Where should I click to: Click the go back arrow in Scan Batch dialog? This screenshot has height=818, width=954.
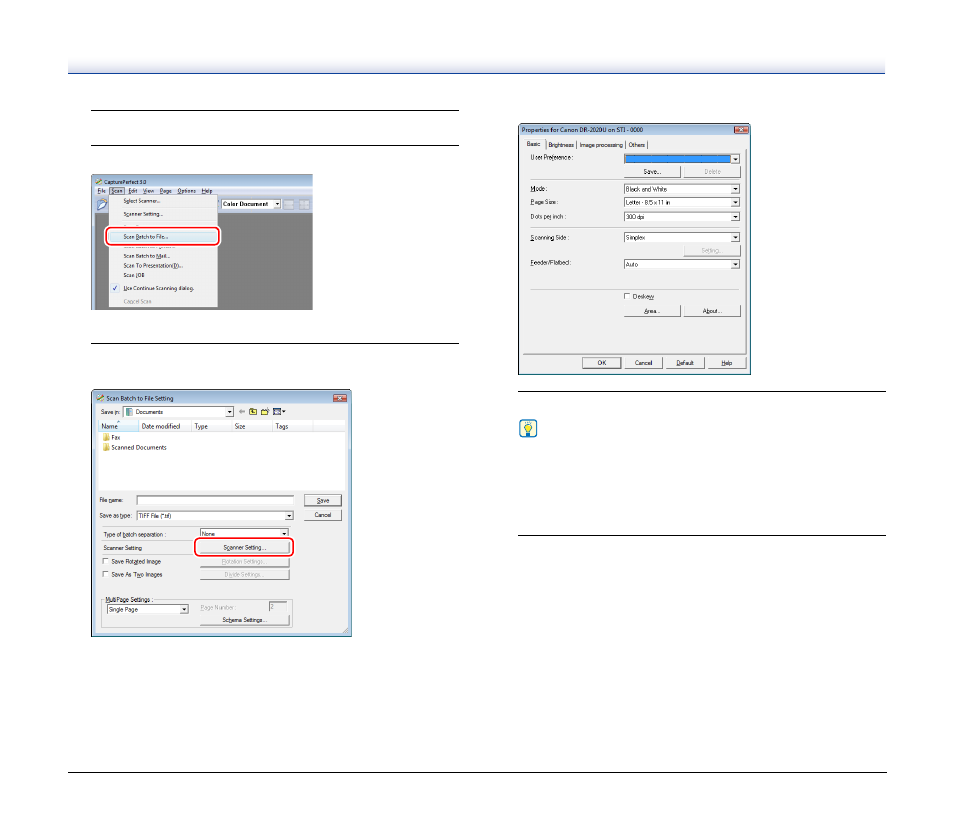(242, 412)
